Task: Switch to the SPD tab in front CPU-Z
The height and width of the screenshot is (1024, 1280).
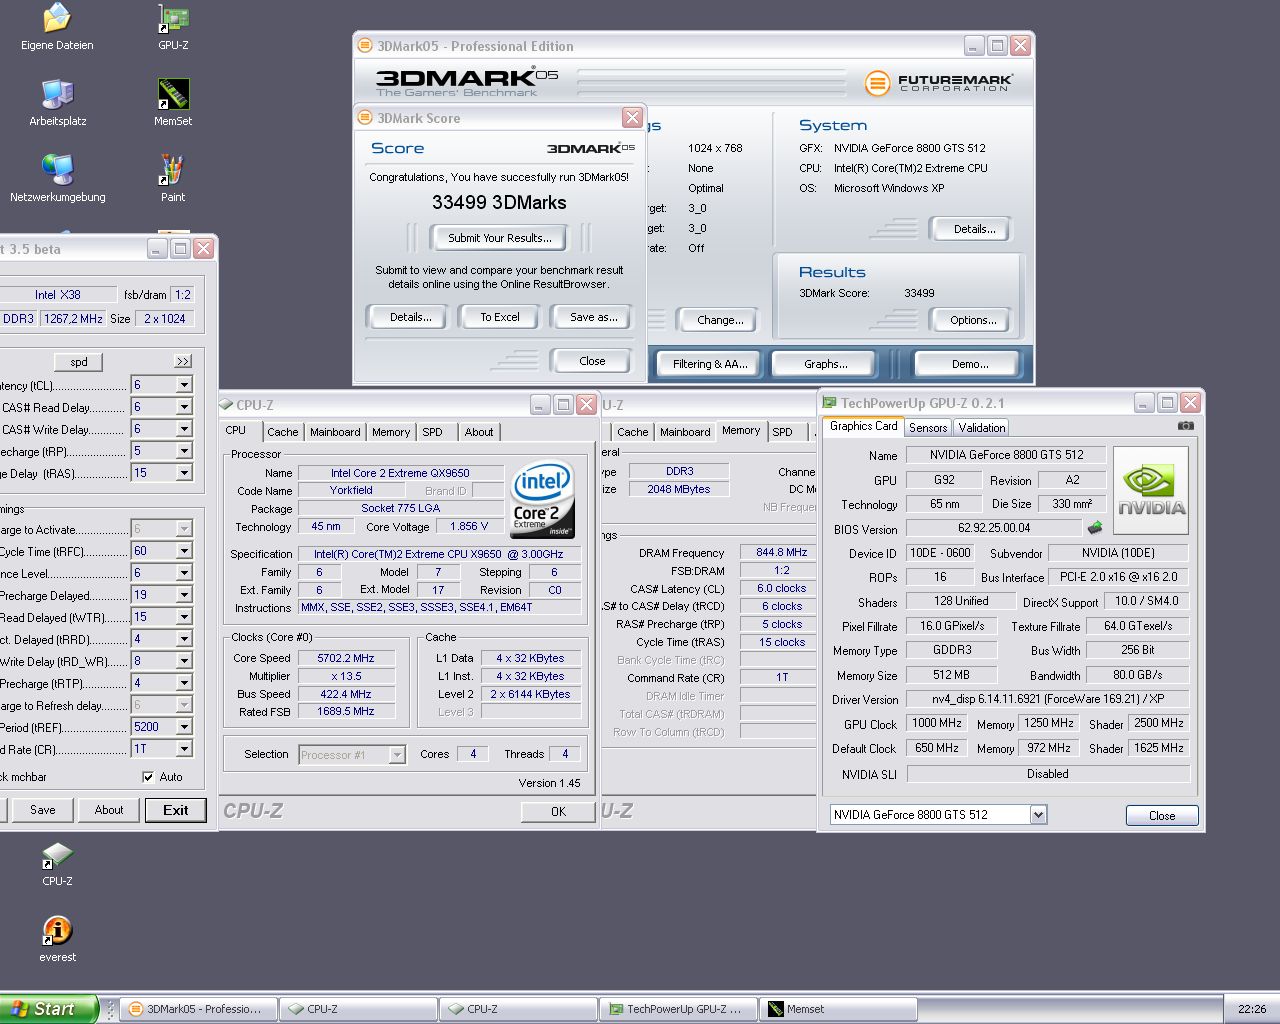Action: (x=432, y=432)
